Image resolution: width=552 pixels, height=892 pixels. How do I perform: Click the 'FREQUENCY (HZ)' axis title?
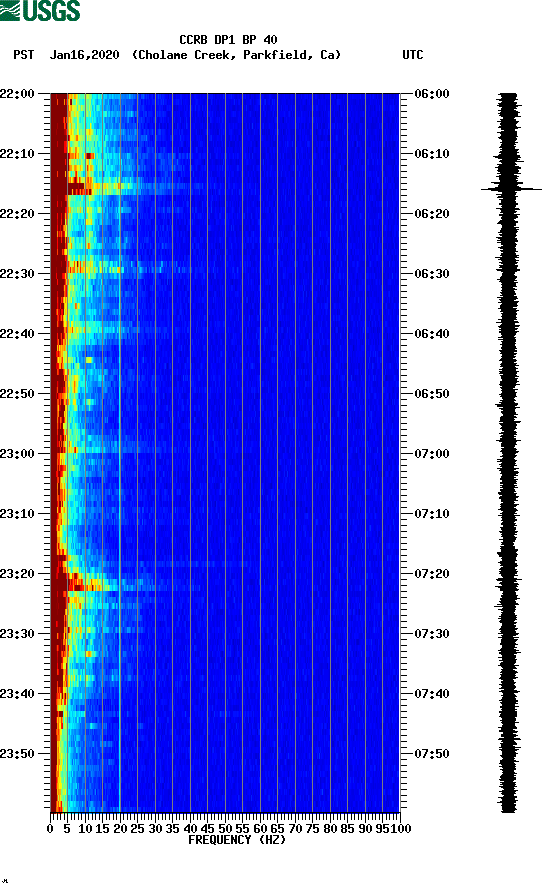click(237, 840)
